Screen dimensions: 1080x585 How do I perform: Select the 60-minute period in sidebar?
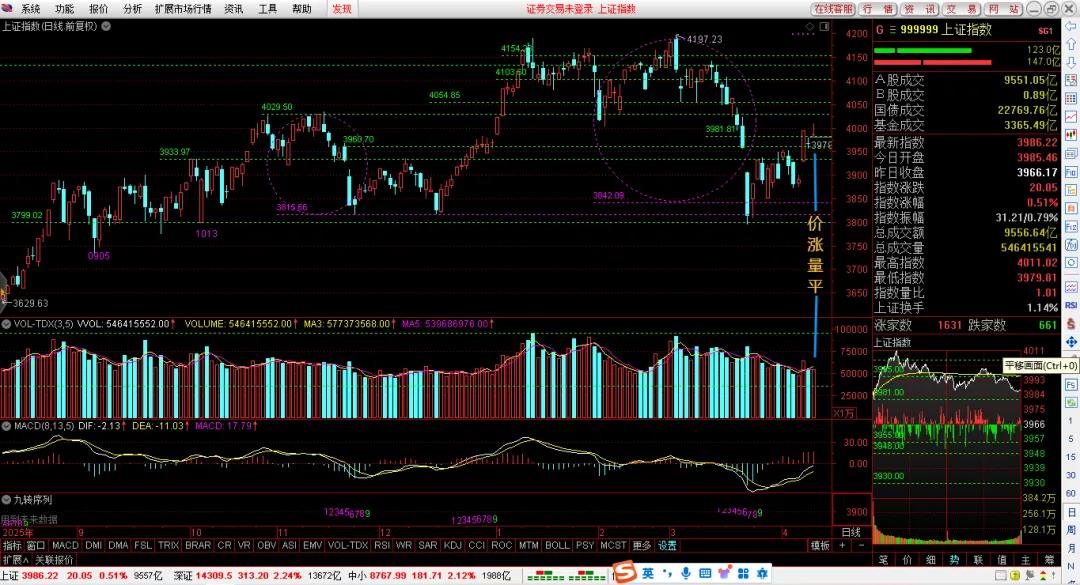[x=1071, y=493]
